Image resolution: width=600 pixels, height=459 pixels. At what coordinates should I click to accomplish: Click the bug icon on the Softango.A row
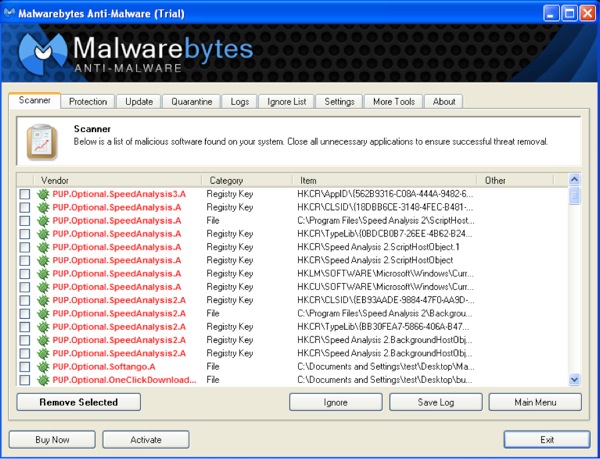point(43,367)
